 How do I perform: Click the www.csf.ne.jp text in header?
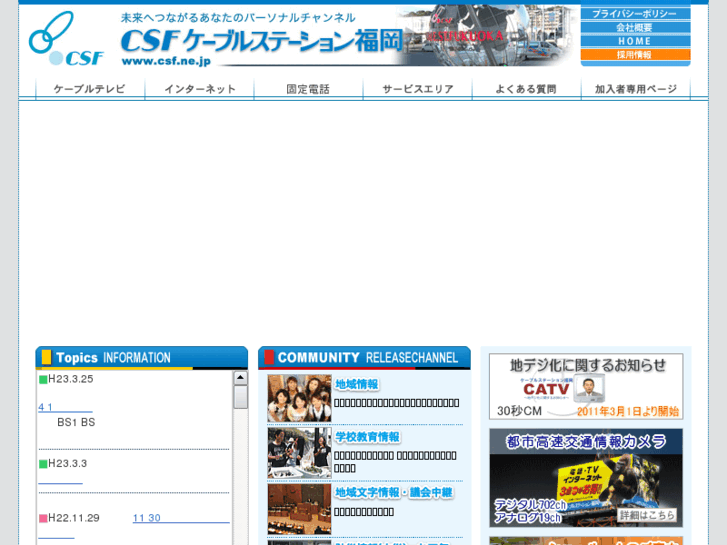(166, 61)
